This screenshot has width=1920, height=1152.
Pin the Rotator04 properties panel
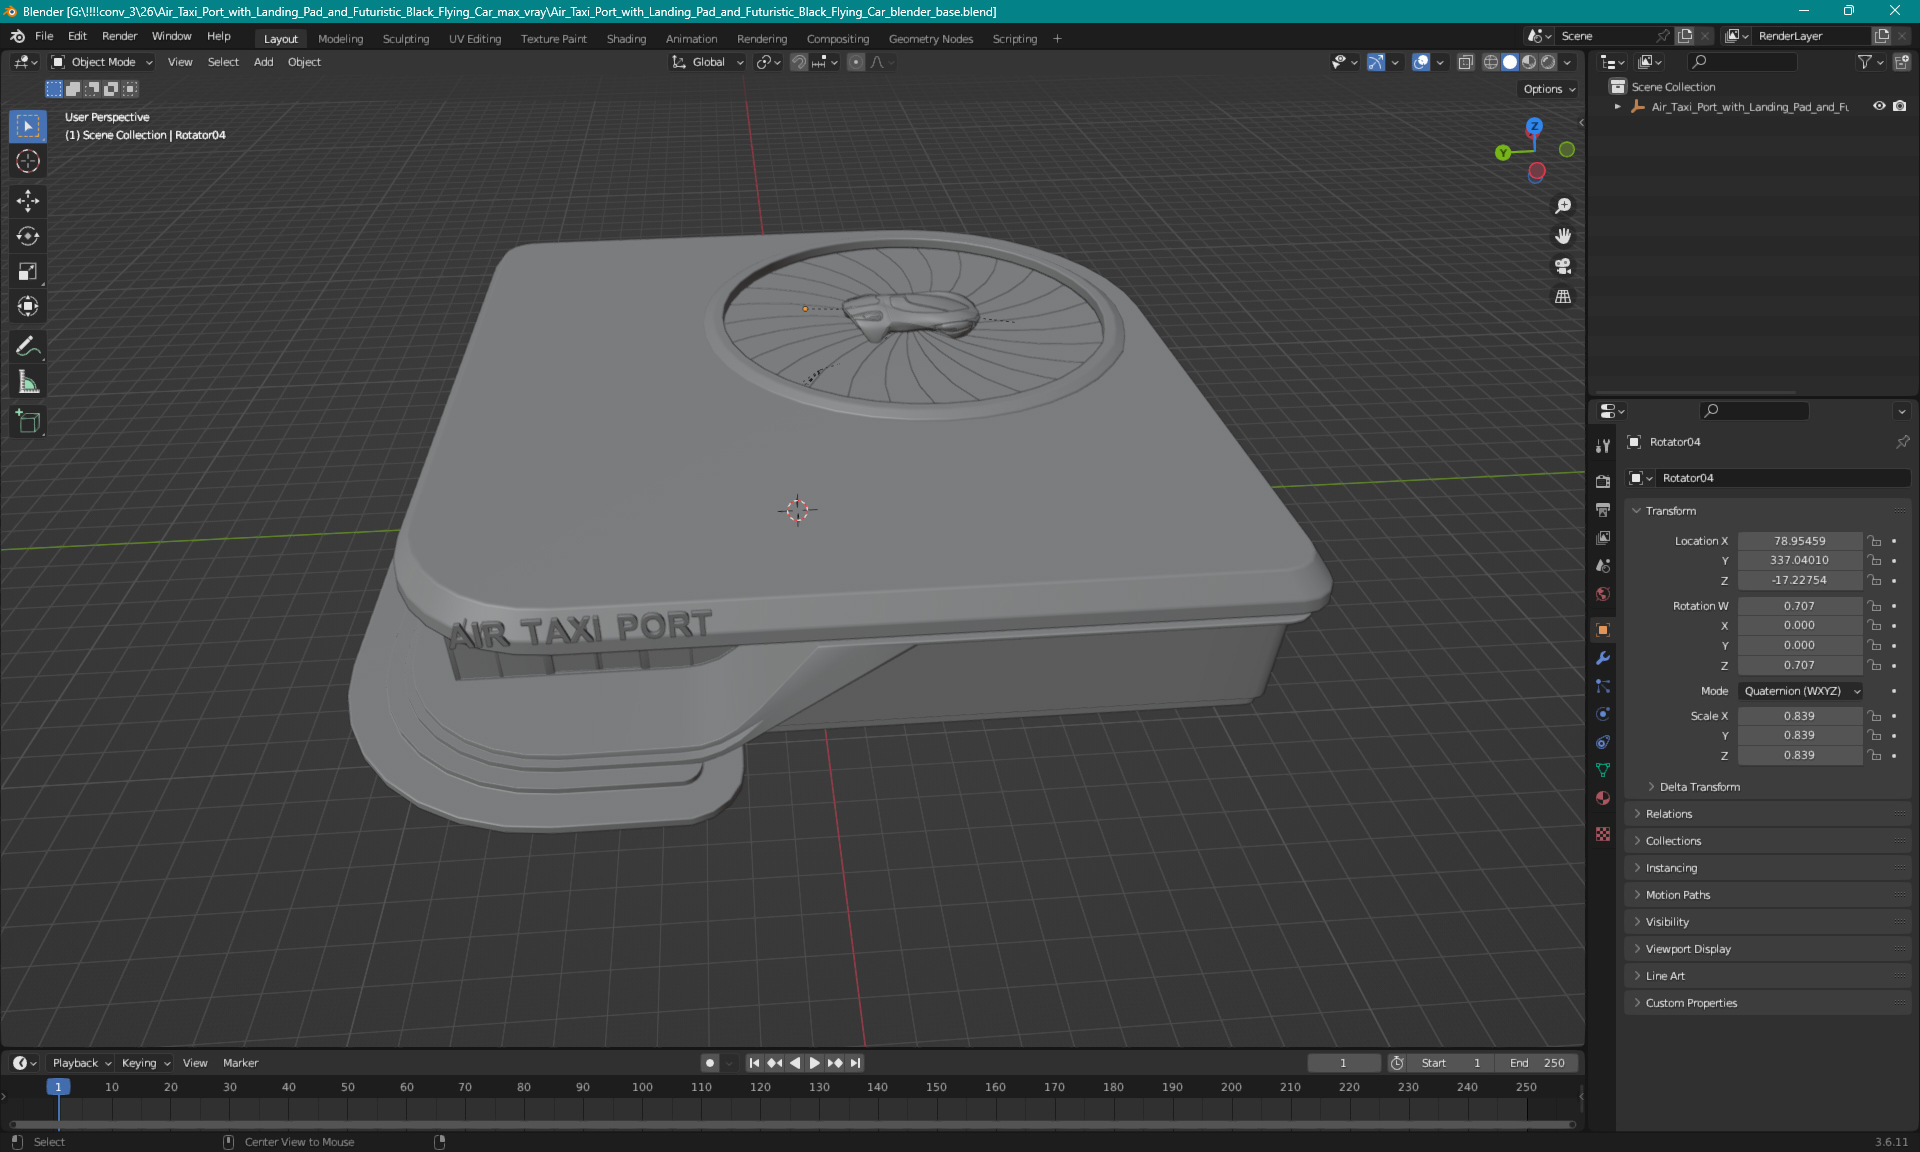click(x=1902, y=442)
